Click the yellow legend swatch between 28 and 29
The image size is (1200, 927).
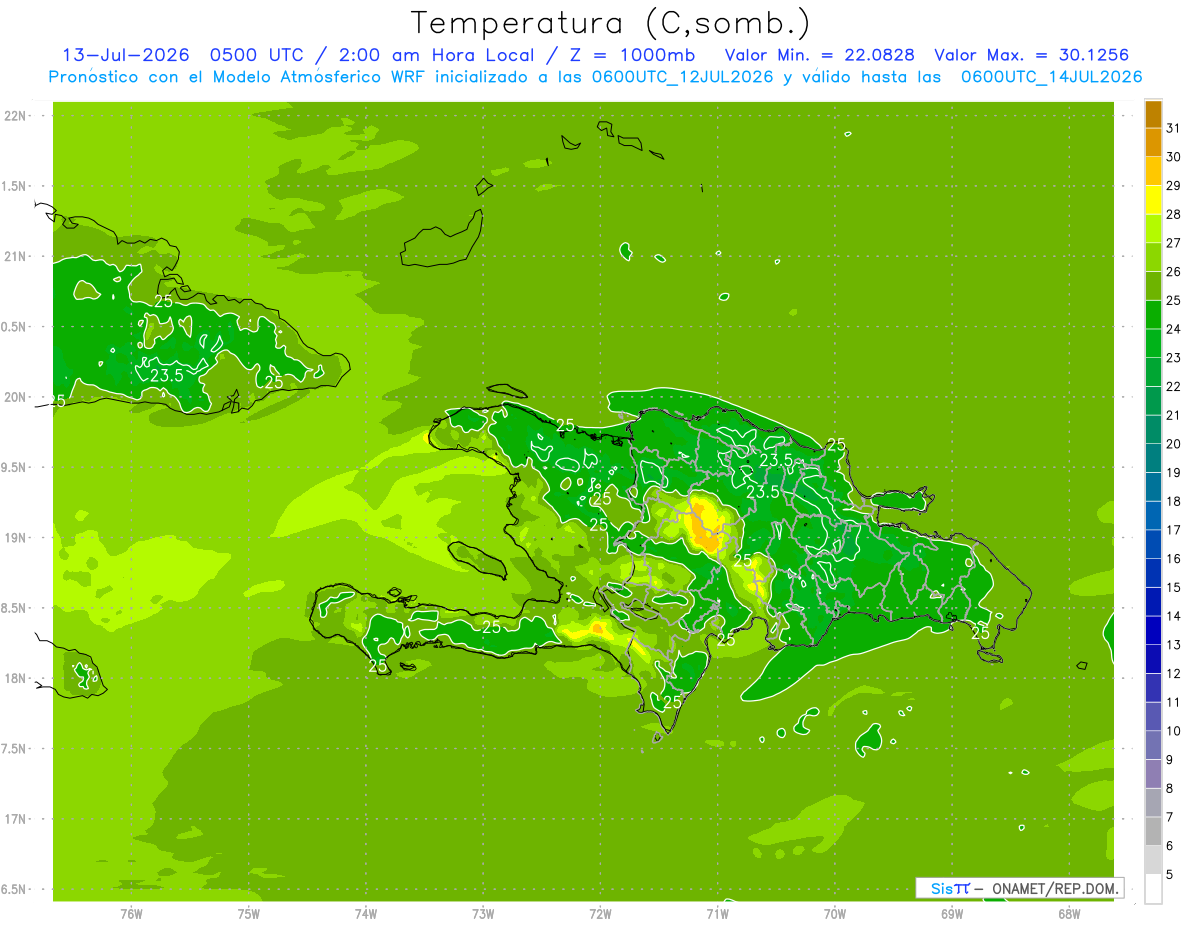point(1153,200)
